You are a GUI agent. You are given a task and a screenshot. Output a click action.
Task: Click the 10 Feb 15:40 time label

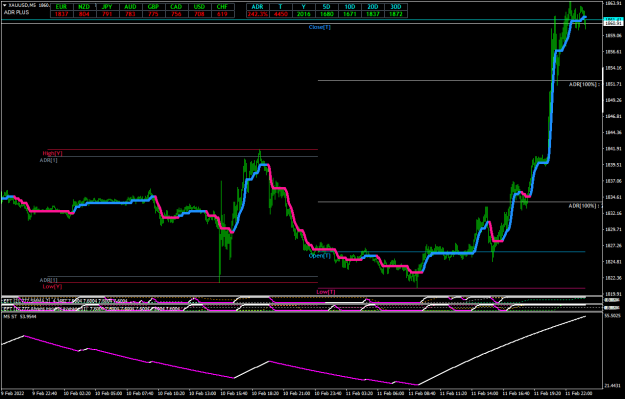(233, 393)
